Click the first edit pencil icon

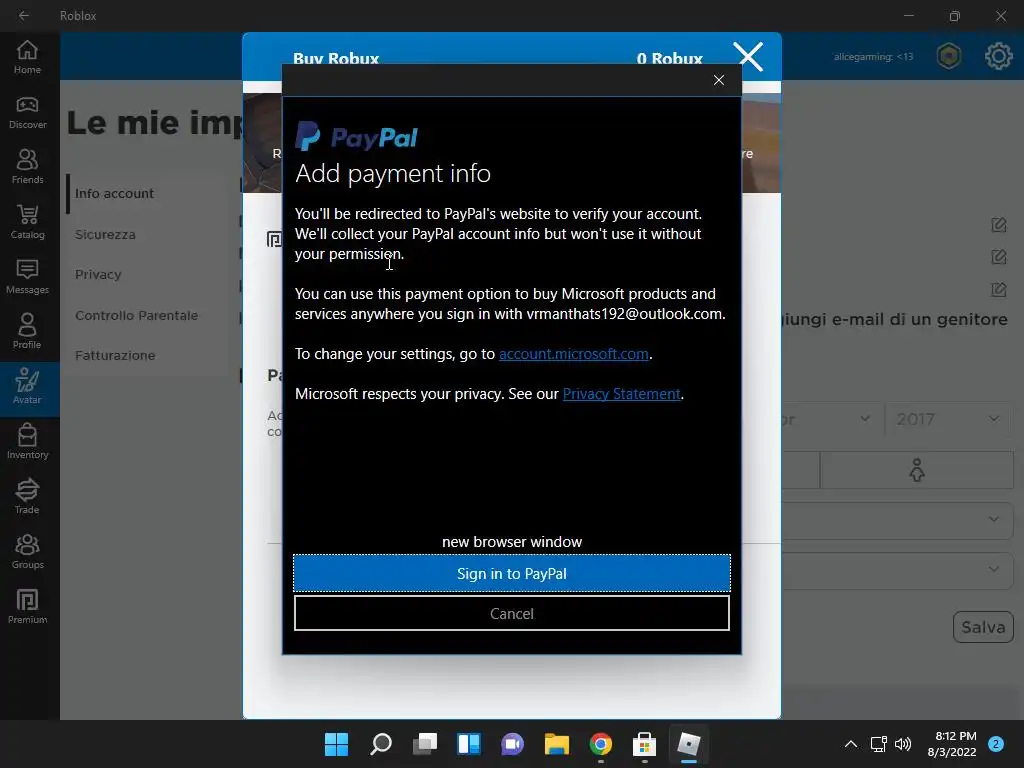coord(999,225)
